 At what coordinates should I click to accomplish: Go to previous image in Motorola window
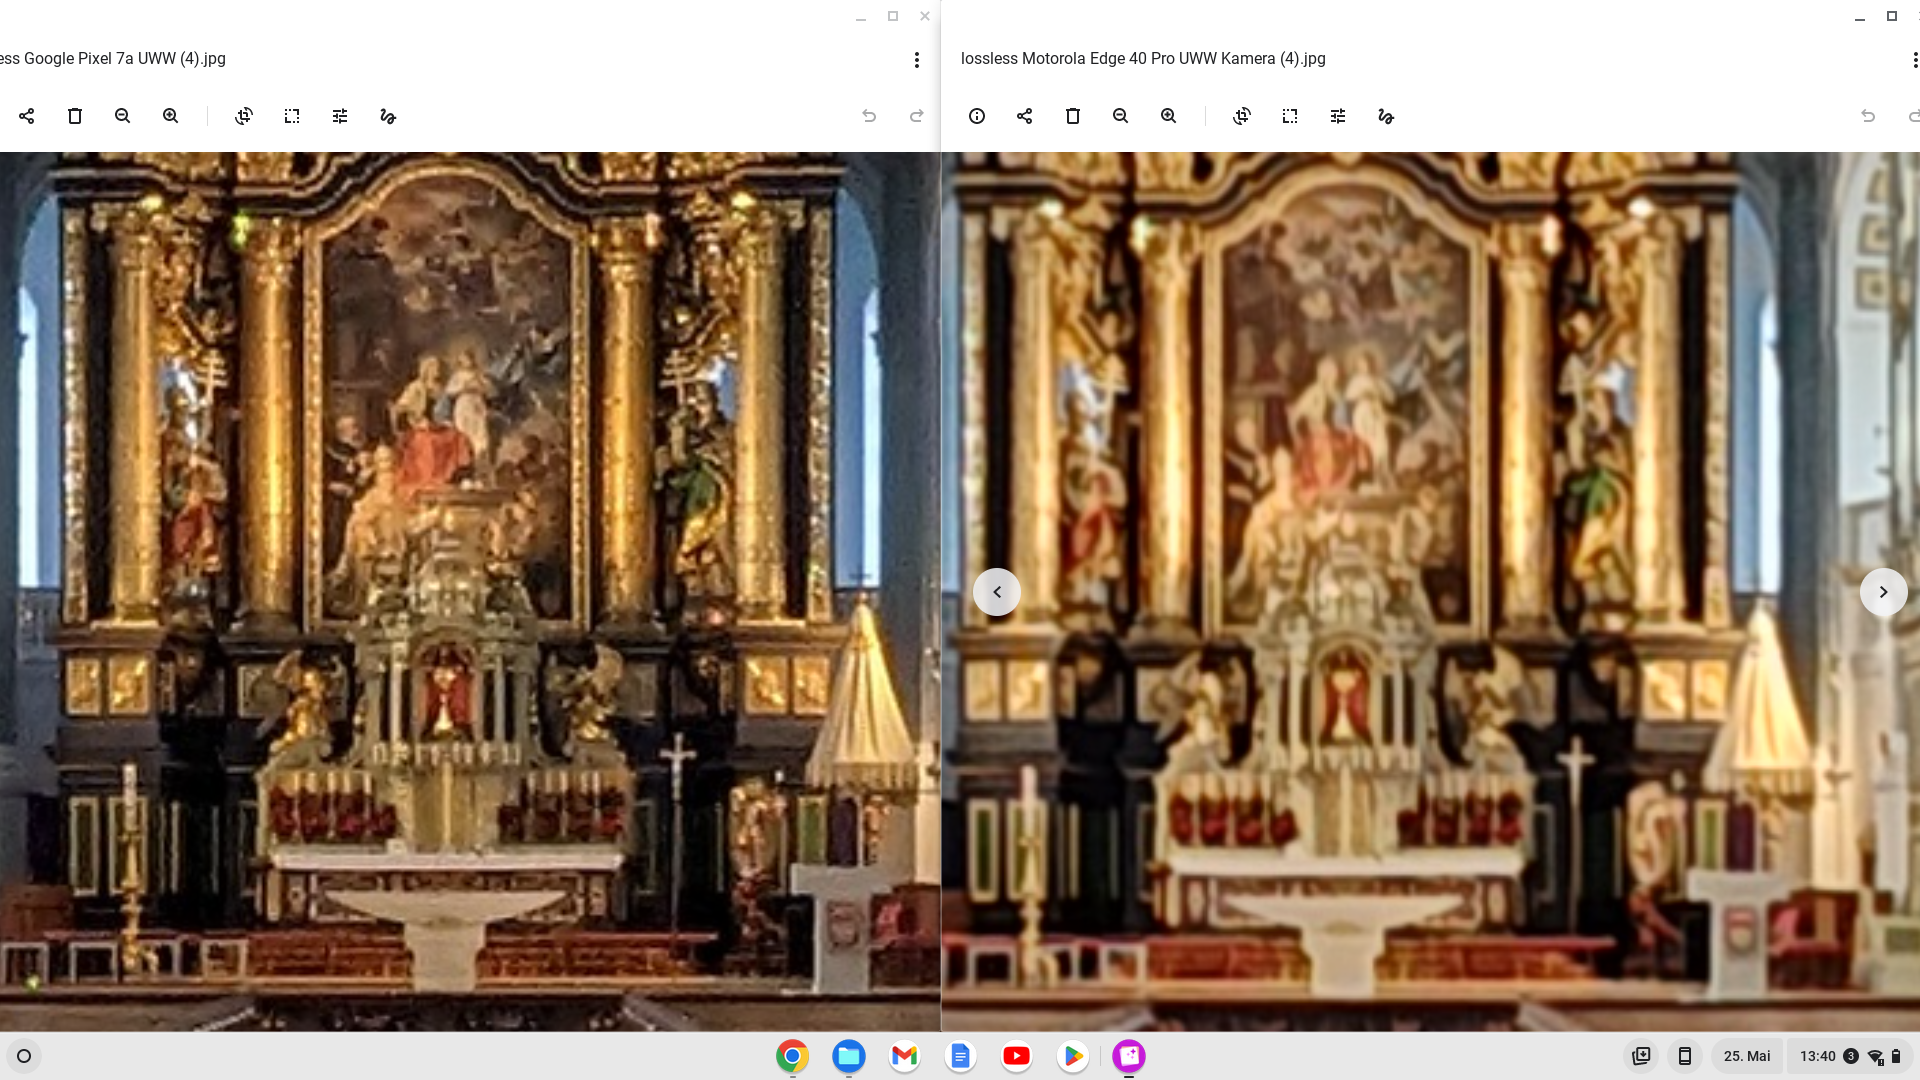[997, 592]
